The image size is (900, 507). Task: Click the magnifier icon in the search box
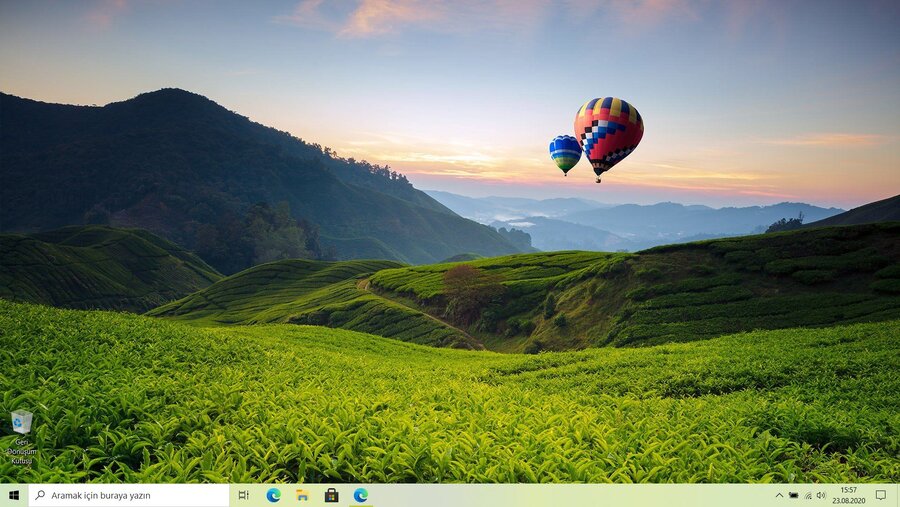pos(40,495)
